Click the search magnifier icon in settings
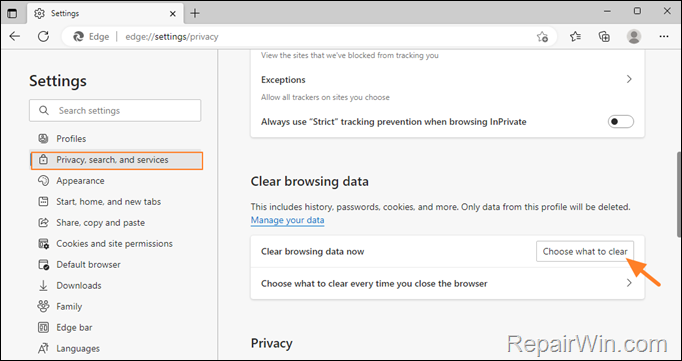The height and width of the screenshot is (361, 682). pos(43,110)
